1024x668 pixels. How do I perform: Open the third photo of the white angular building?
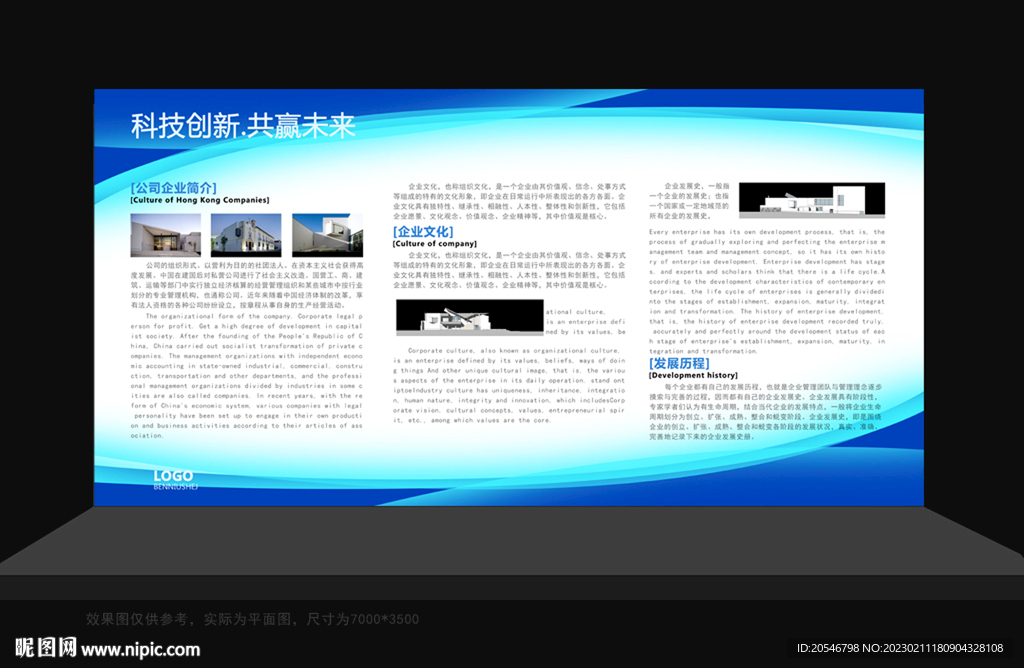[327, 235]
